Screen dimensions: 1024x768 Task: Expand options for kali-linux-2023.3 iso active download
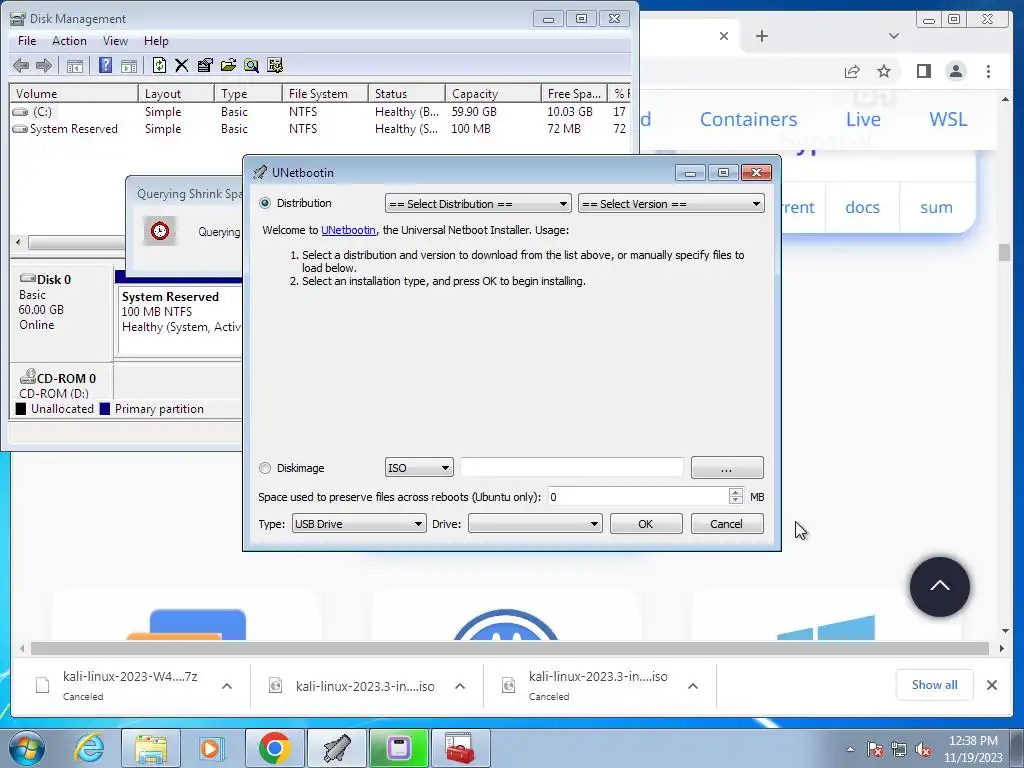click(460, 686)
